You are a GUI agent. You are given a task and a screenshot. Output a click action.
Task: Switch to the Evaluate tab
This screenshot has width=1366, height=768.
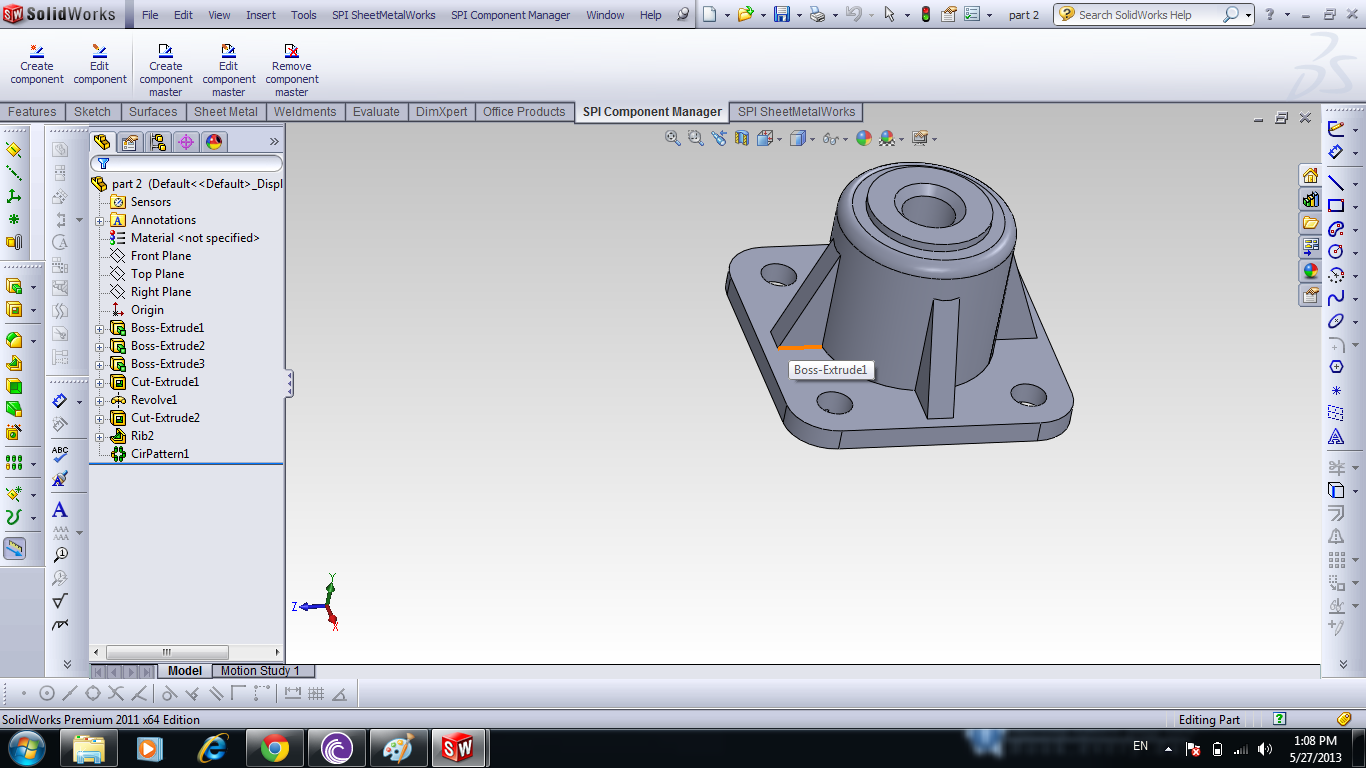[376, 112]
